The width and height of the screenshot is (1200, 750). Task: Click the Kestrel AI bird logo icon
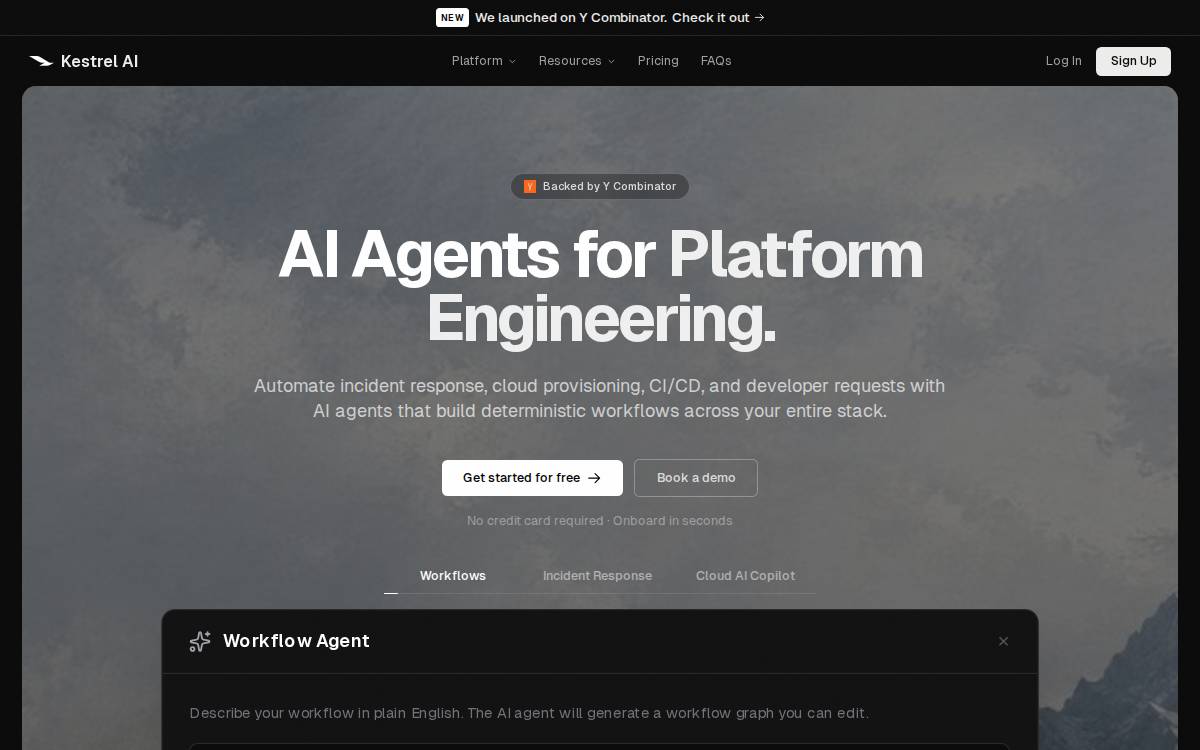41,61
